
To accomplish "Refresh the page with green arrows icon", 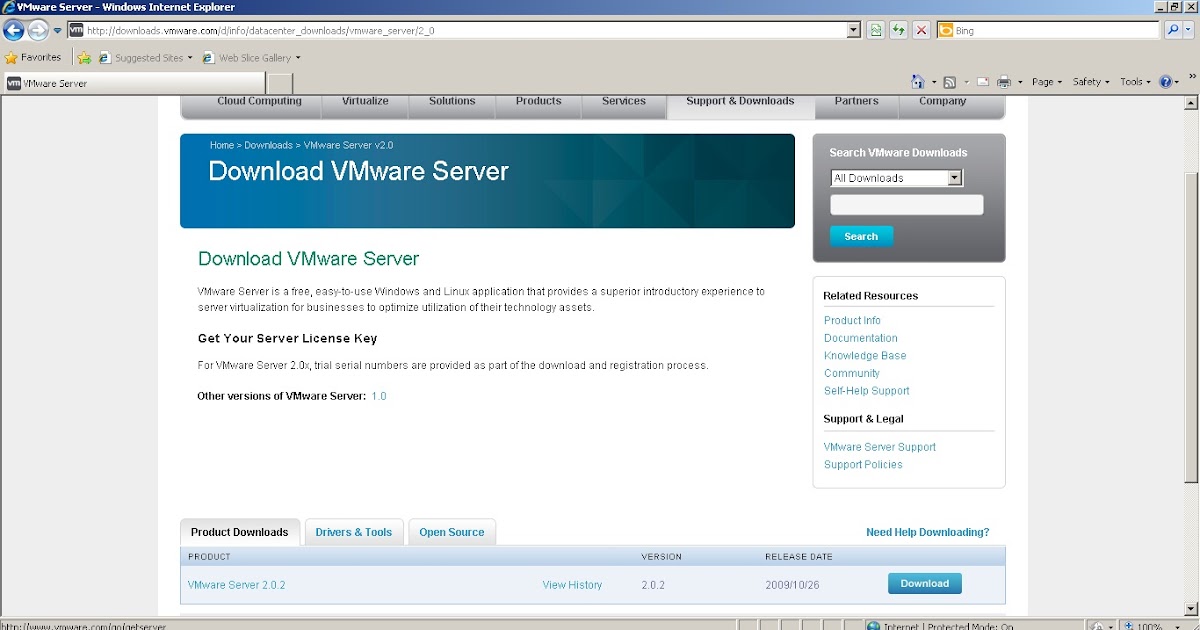I will [899, 31].
